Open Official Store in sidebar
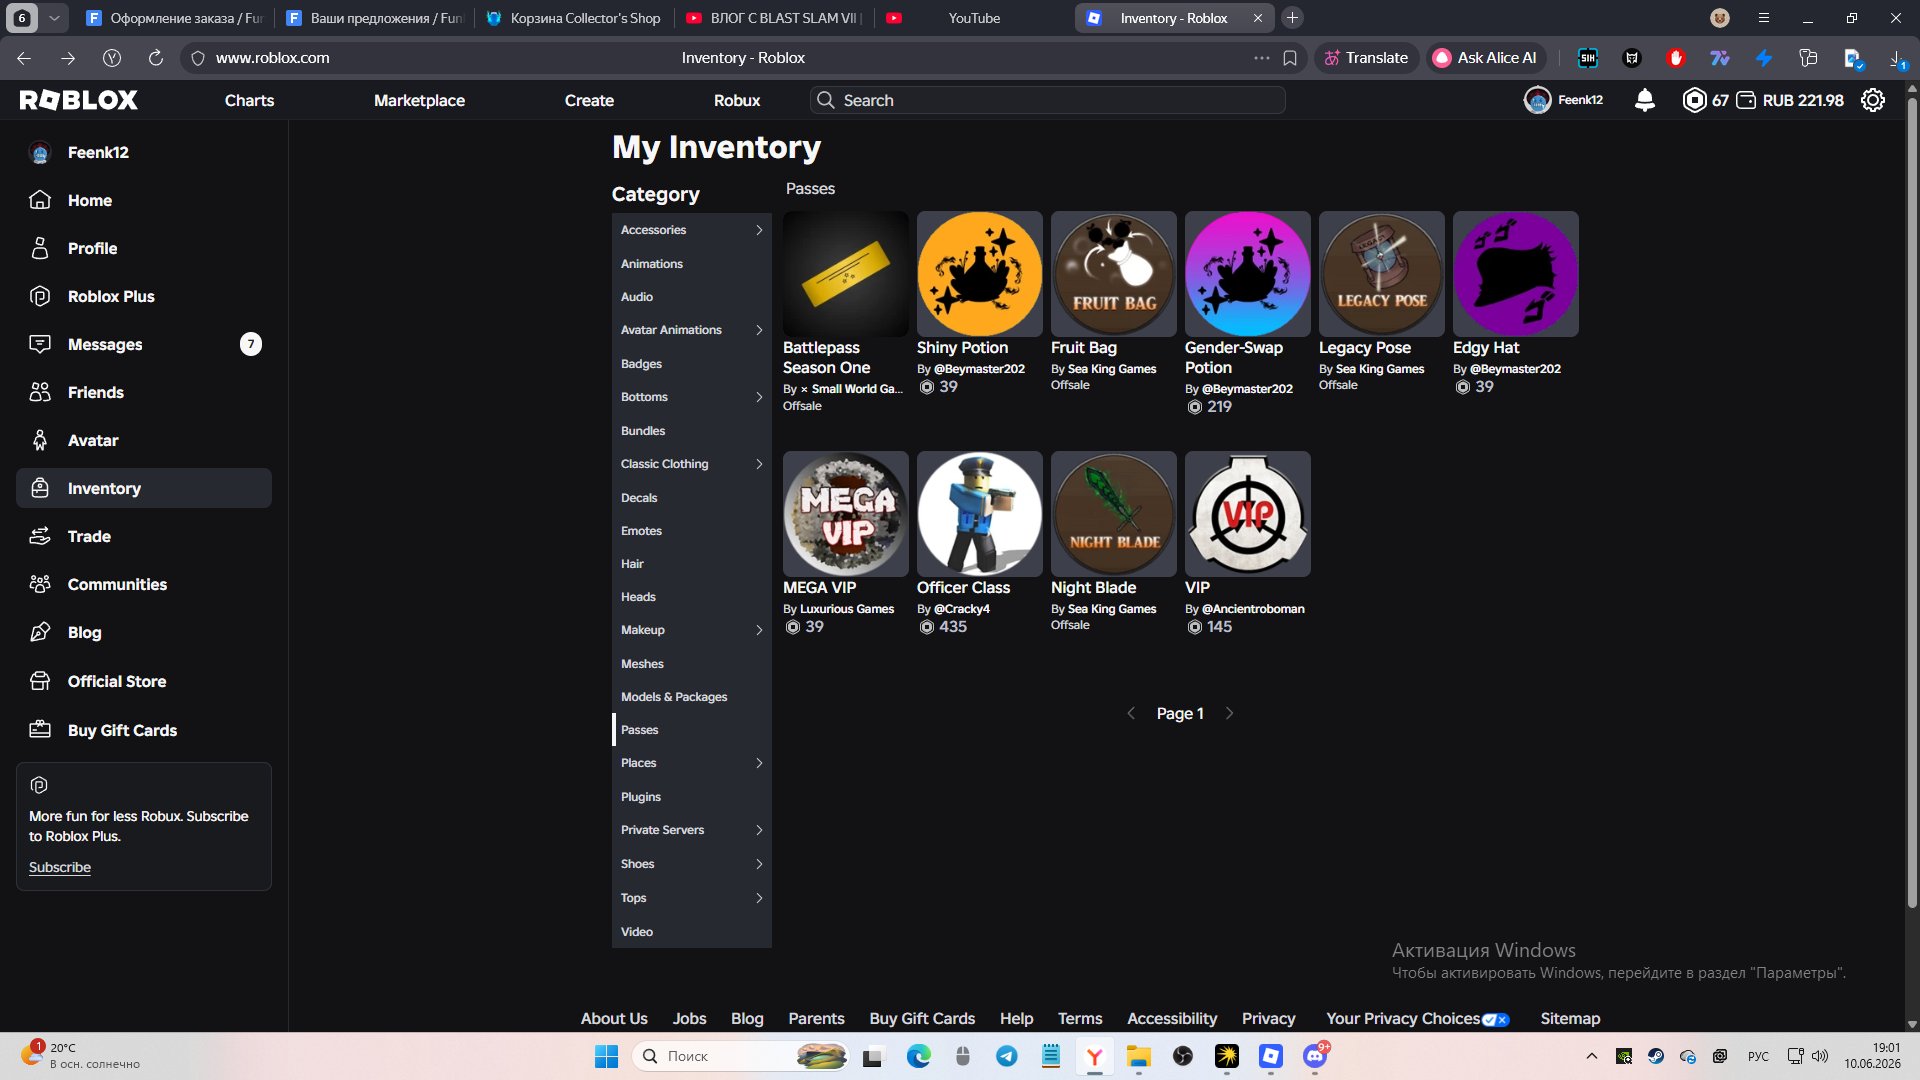 coord(144,681)
